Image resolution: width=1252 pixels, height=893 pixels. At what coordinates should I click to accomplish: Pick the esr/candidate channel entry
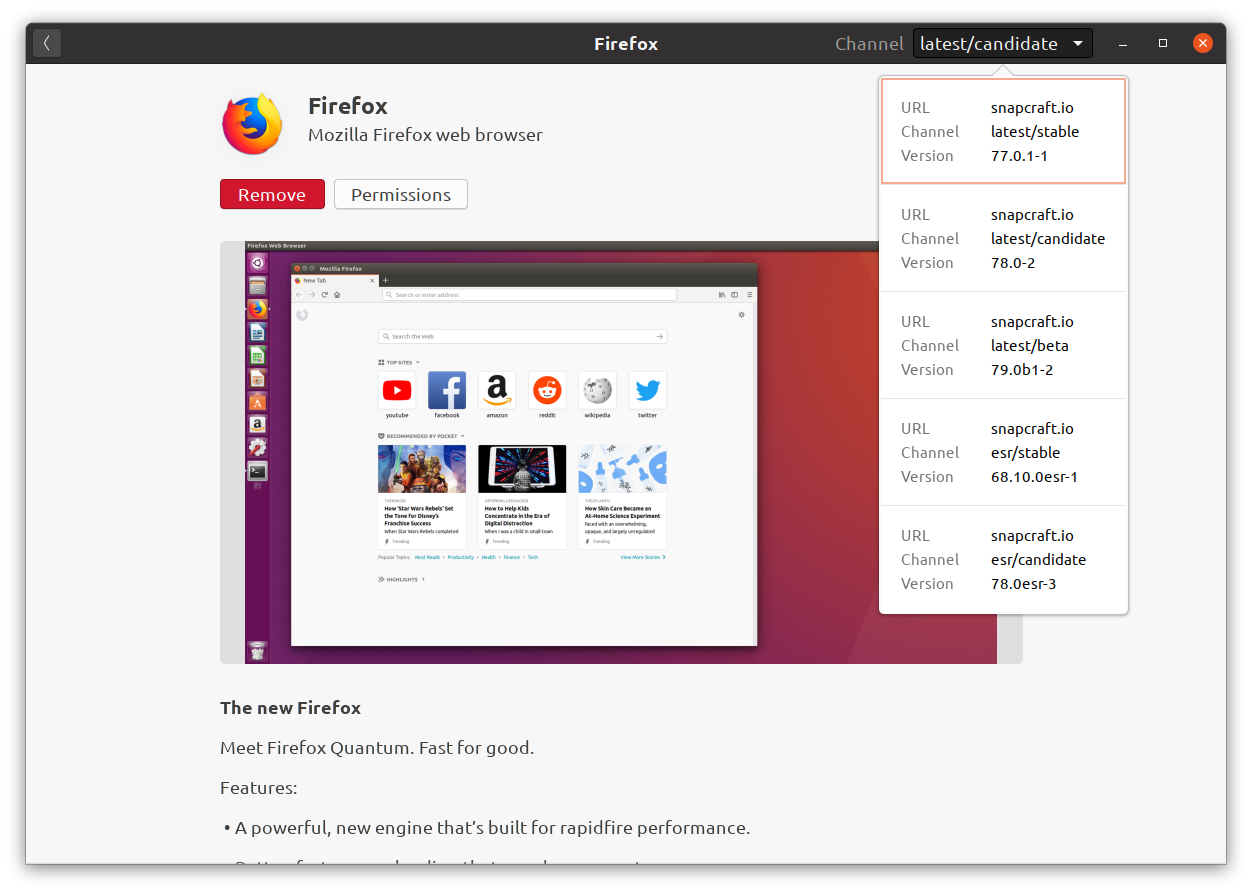click(1003, 559)
